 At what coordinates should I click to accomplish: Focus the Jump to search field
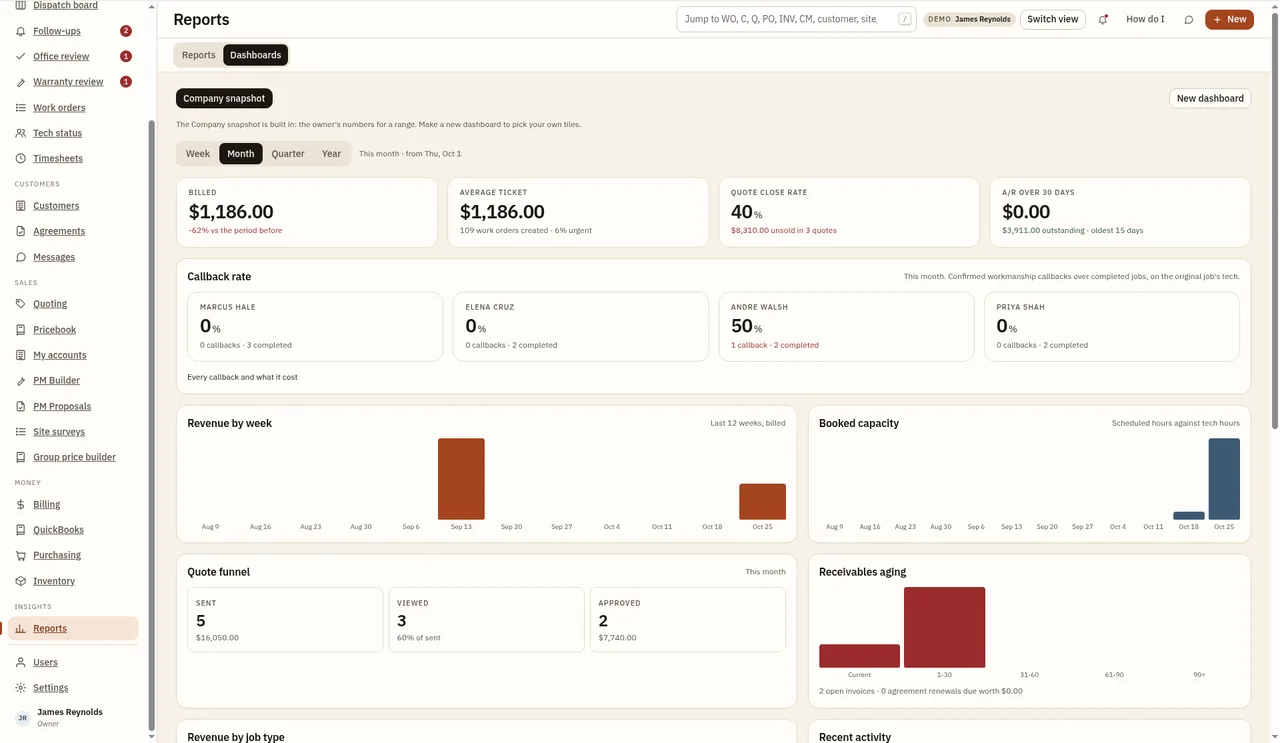click(797, 19)
